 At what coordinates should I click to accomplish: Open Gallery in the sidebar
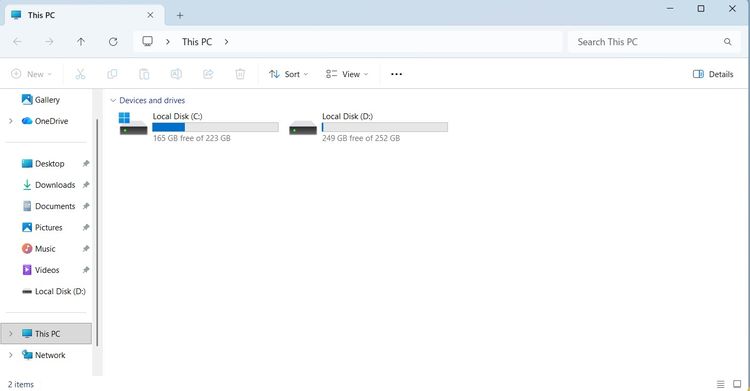[x=41, y=100]
